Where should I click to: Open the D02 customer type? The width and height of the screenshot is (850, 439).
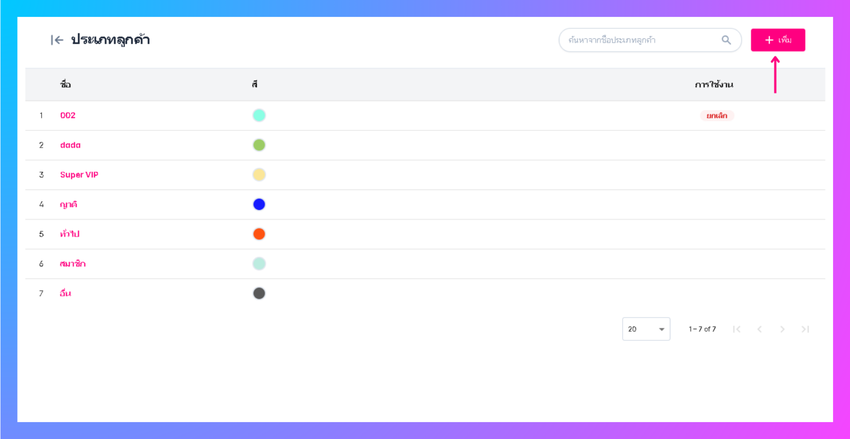[68, 116]
